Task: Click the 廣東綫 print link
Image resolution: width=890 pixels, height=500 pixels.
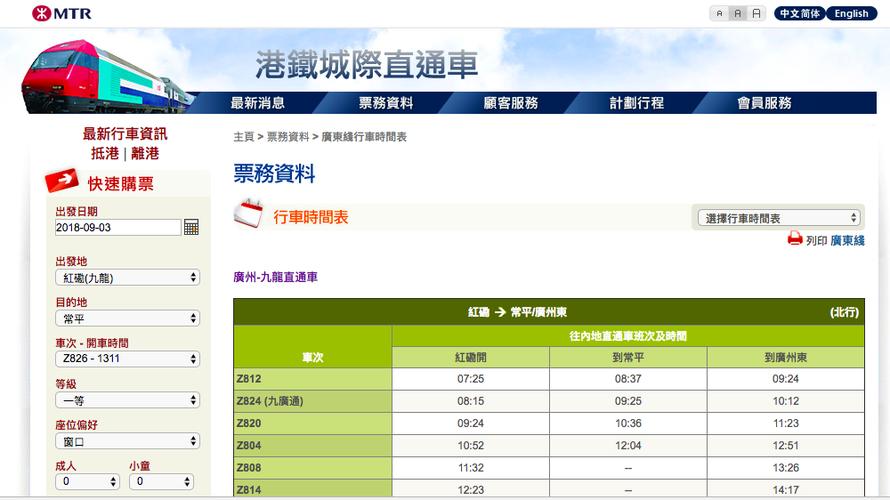Action: tap(847, 241)
